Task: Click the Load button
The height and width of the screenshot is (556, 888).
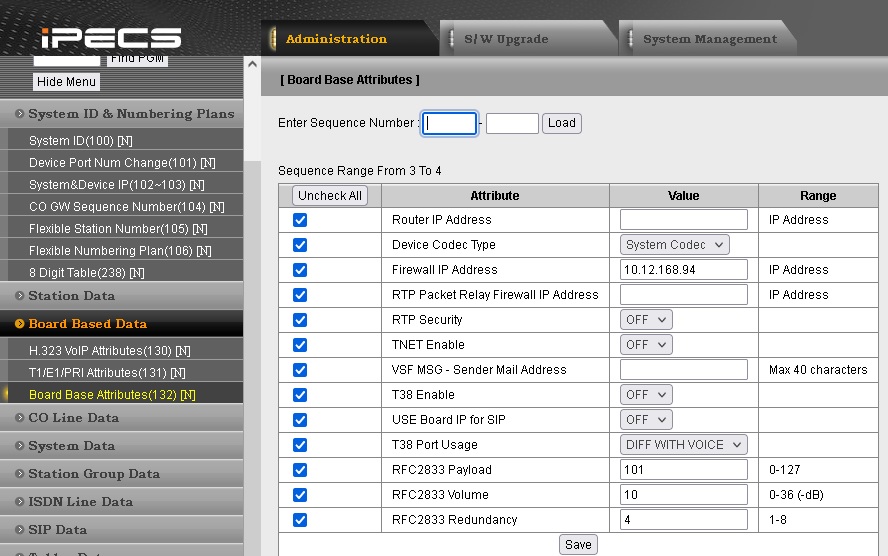Action: point(562,123)
